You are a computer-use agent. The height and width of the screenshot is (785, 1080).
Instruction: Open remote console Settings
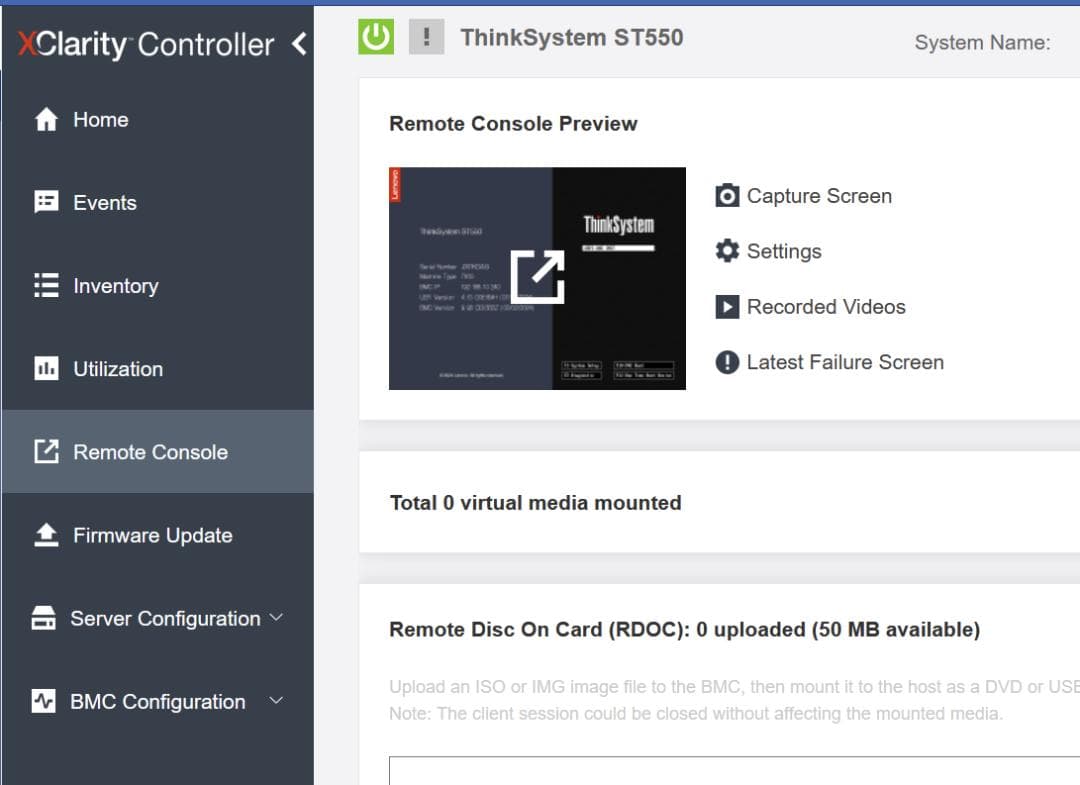point(783,251)
